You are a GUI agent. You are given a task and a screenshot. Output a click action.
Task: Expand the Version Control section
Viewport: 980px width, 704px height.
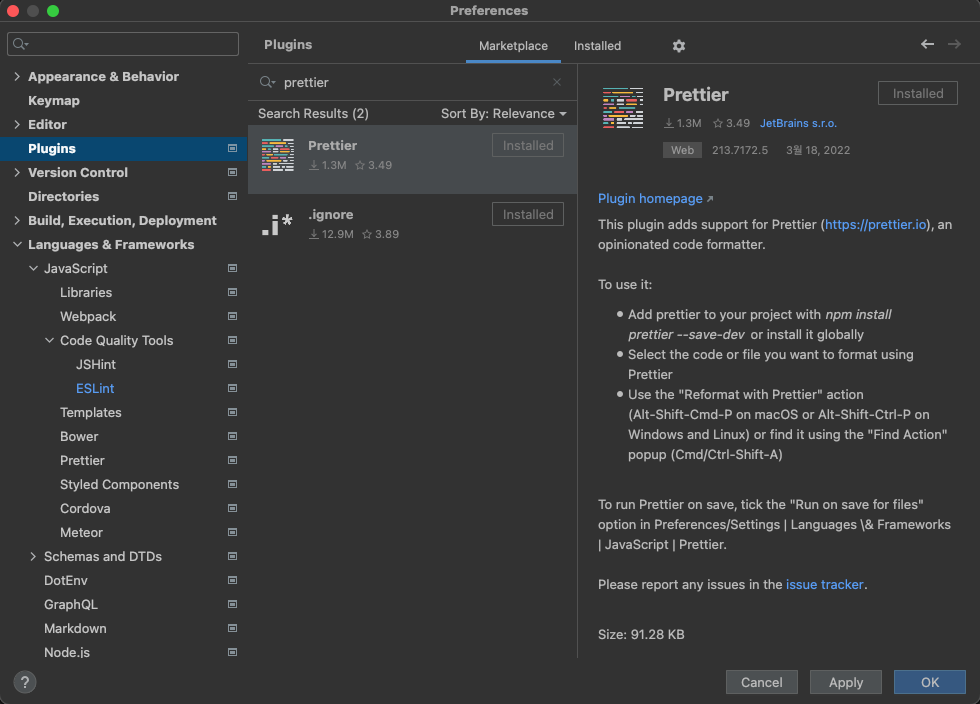coord(17,172)
